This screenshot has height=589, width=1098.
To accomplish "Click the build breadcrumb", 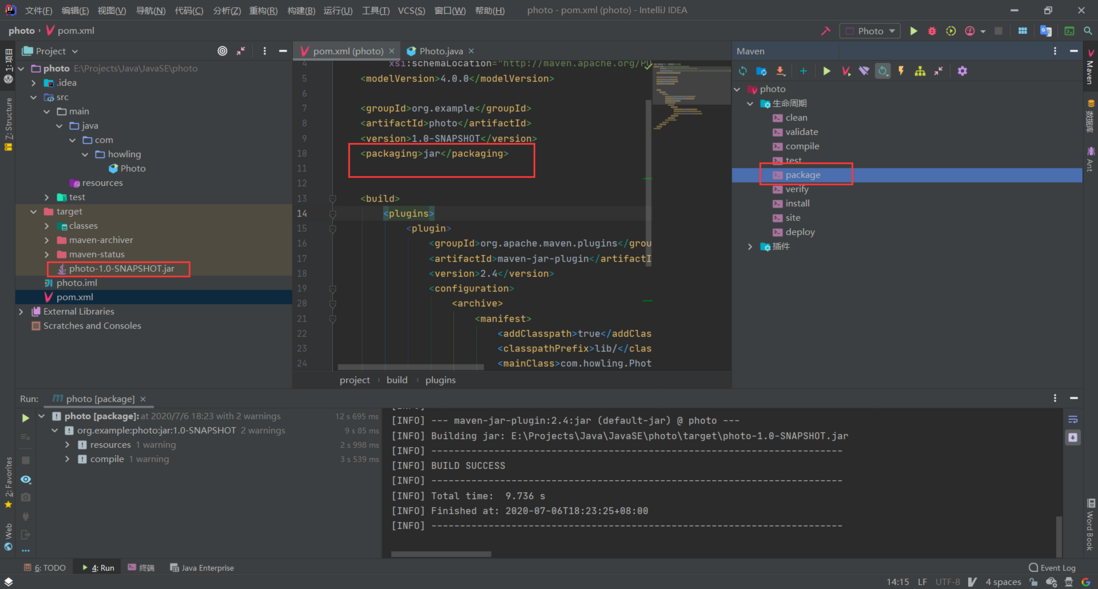I will click(x=396, y=380).
